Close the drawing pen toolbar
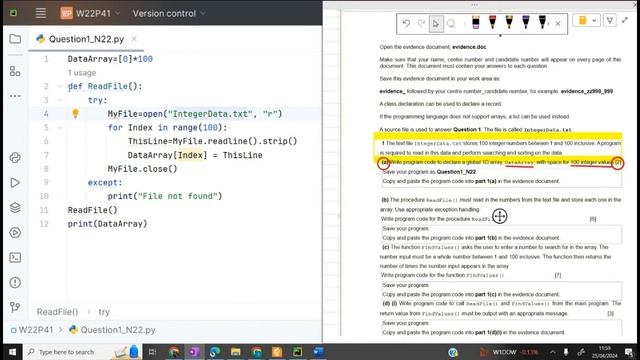The width and height of the screenshot is (640, 360). pos(558,24)
